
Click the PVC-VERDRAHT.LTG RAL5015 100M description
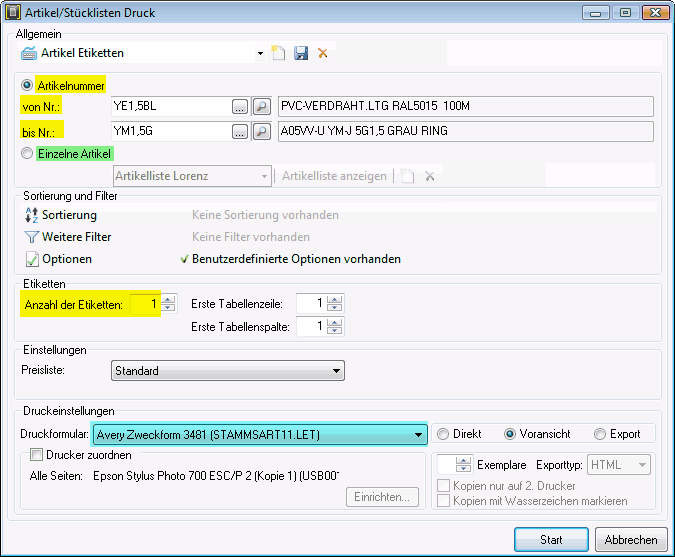pyautogui.click(x=465, y=106)
